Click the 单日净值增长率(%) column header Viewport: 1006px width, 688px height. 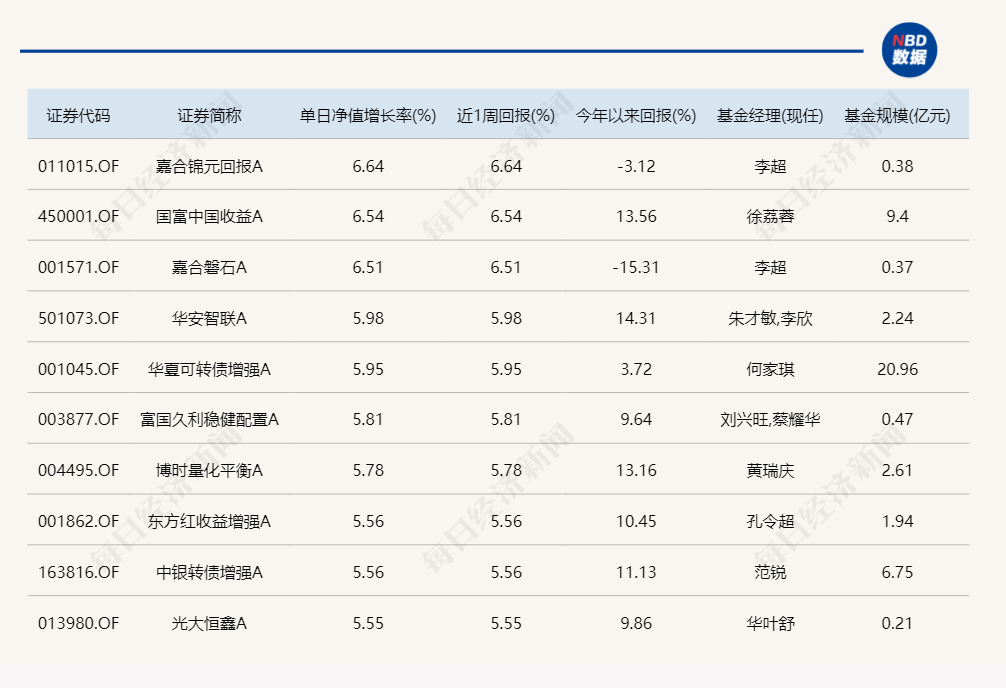[x=368, y=116]
